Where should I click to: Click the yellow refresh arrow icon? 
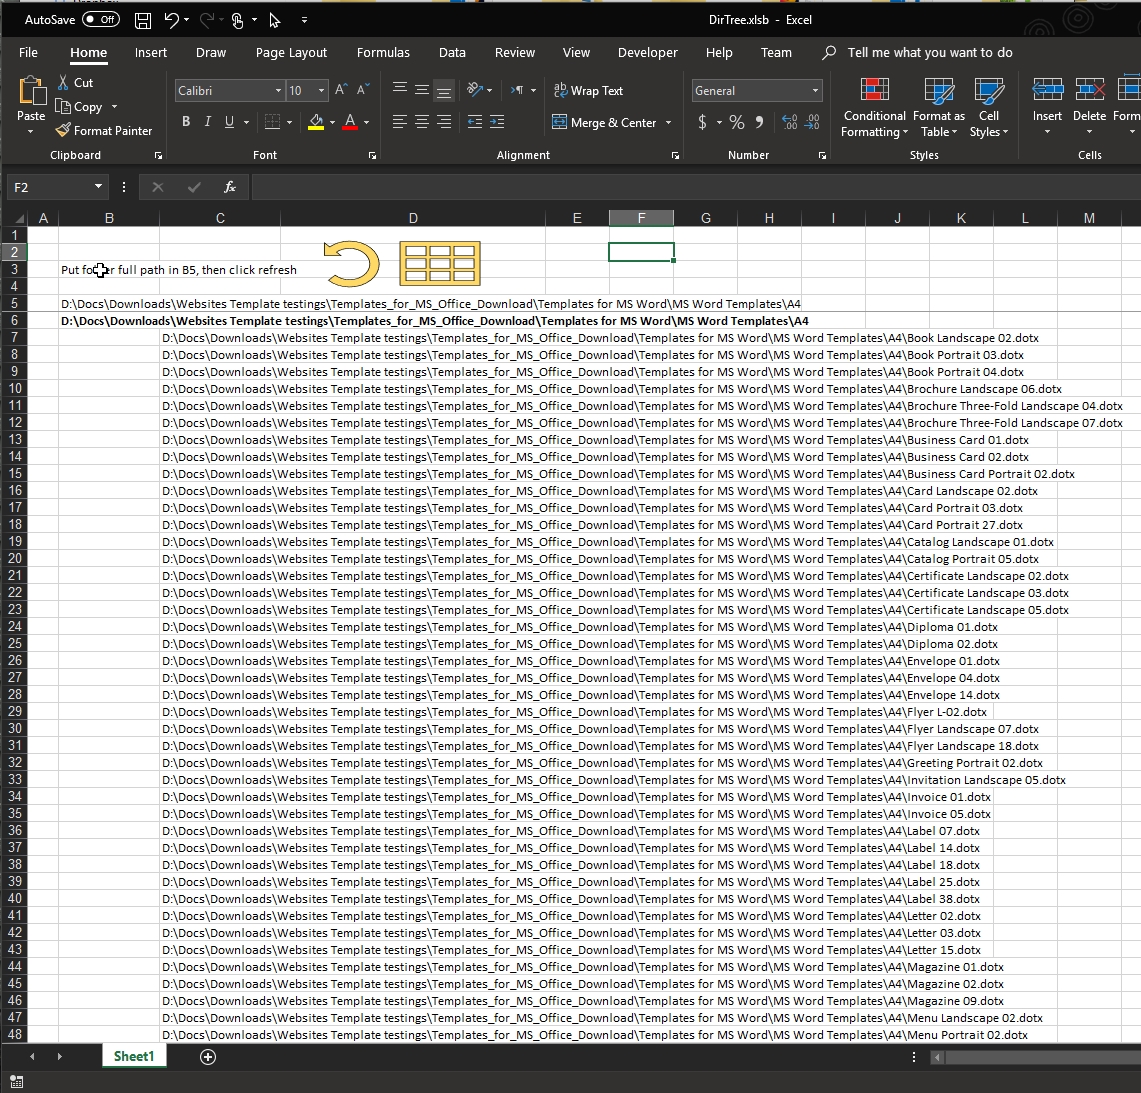(x=352, y=264)
